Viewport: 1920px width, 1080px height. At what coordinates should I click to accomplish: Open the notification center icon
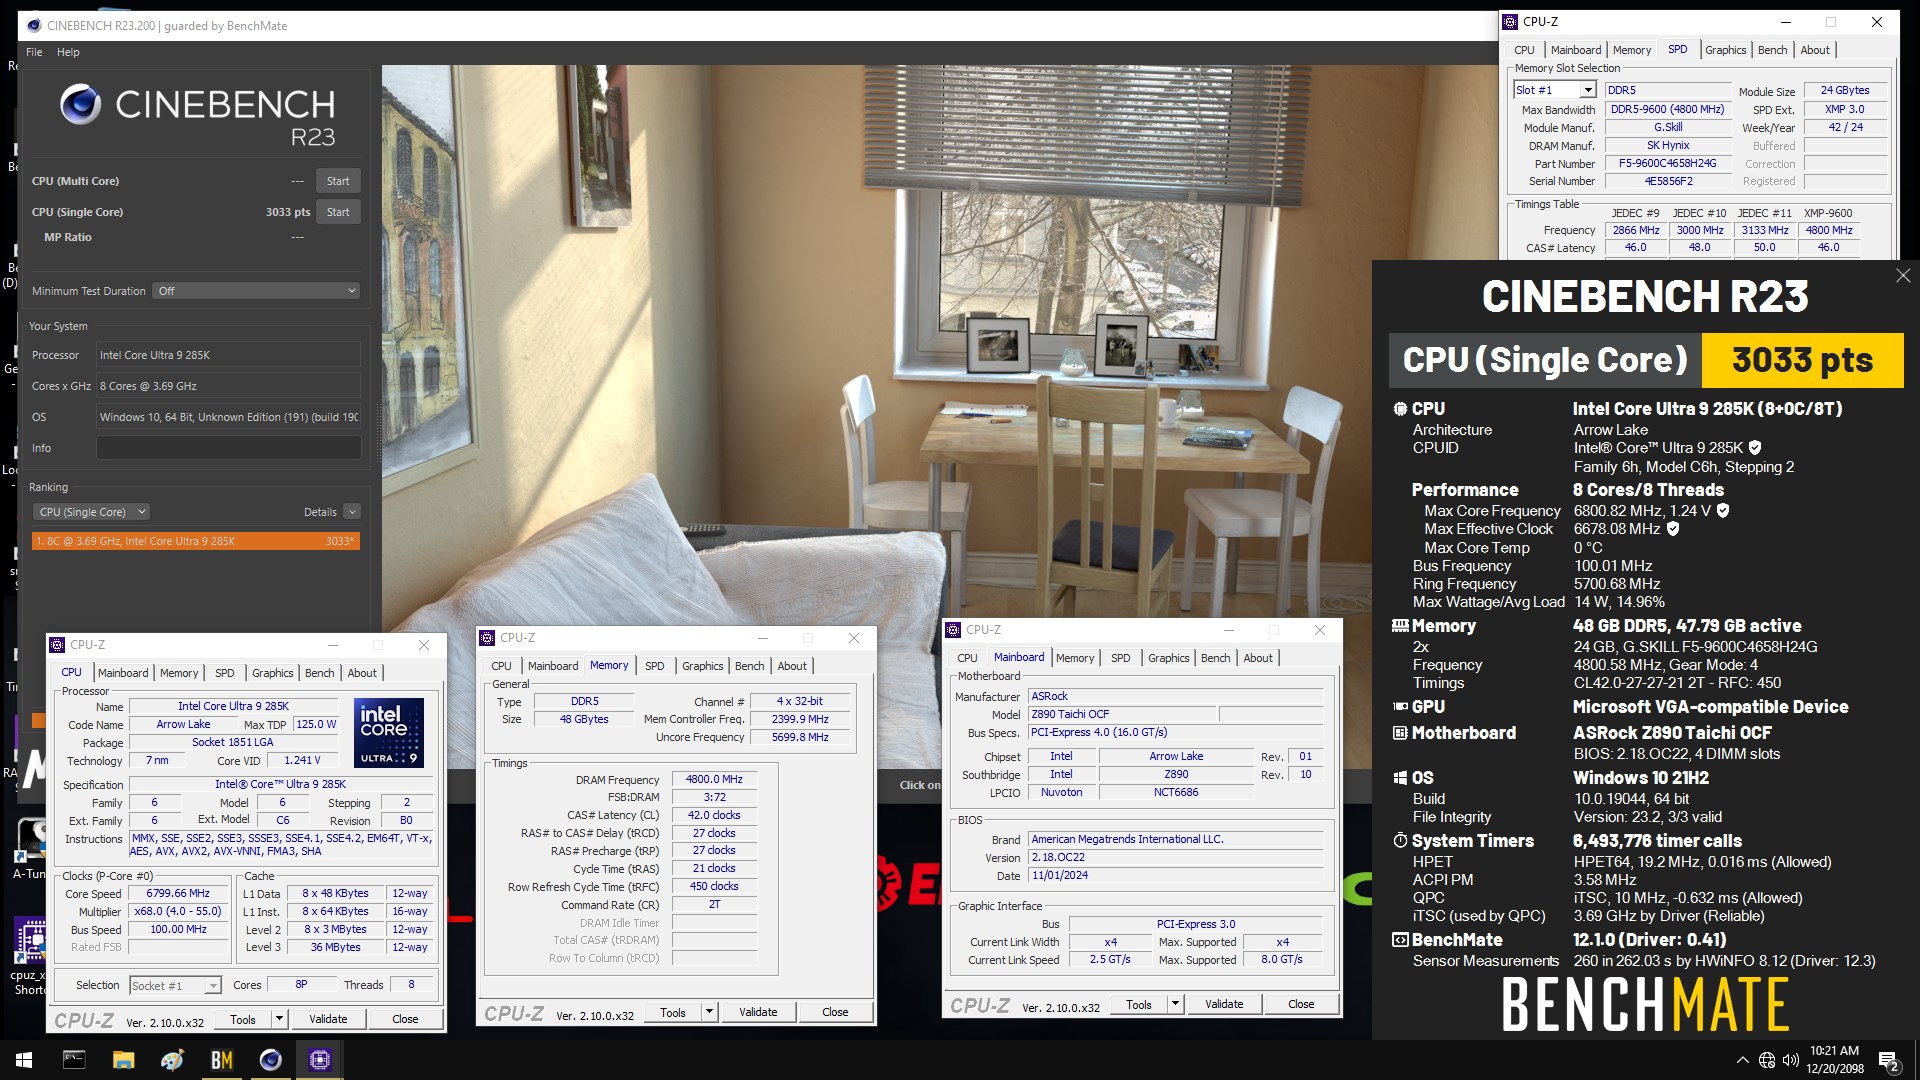pos(1889,1060)
